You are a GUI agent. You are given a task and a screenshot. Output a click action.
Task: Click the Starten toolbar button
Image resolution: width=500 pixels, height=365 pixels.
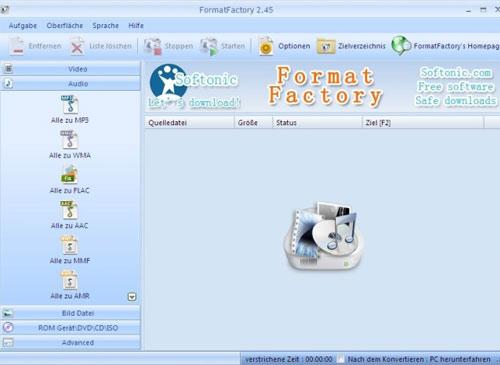click(223, 46)
